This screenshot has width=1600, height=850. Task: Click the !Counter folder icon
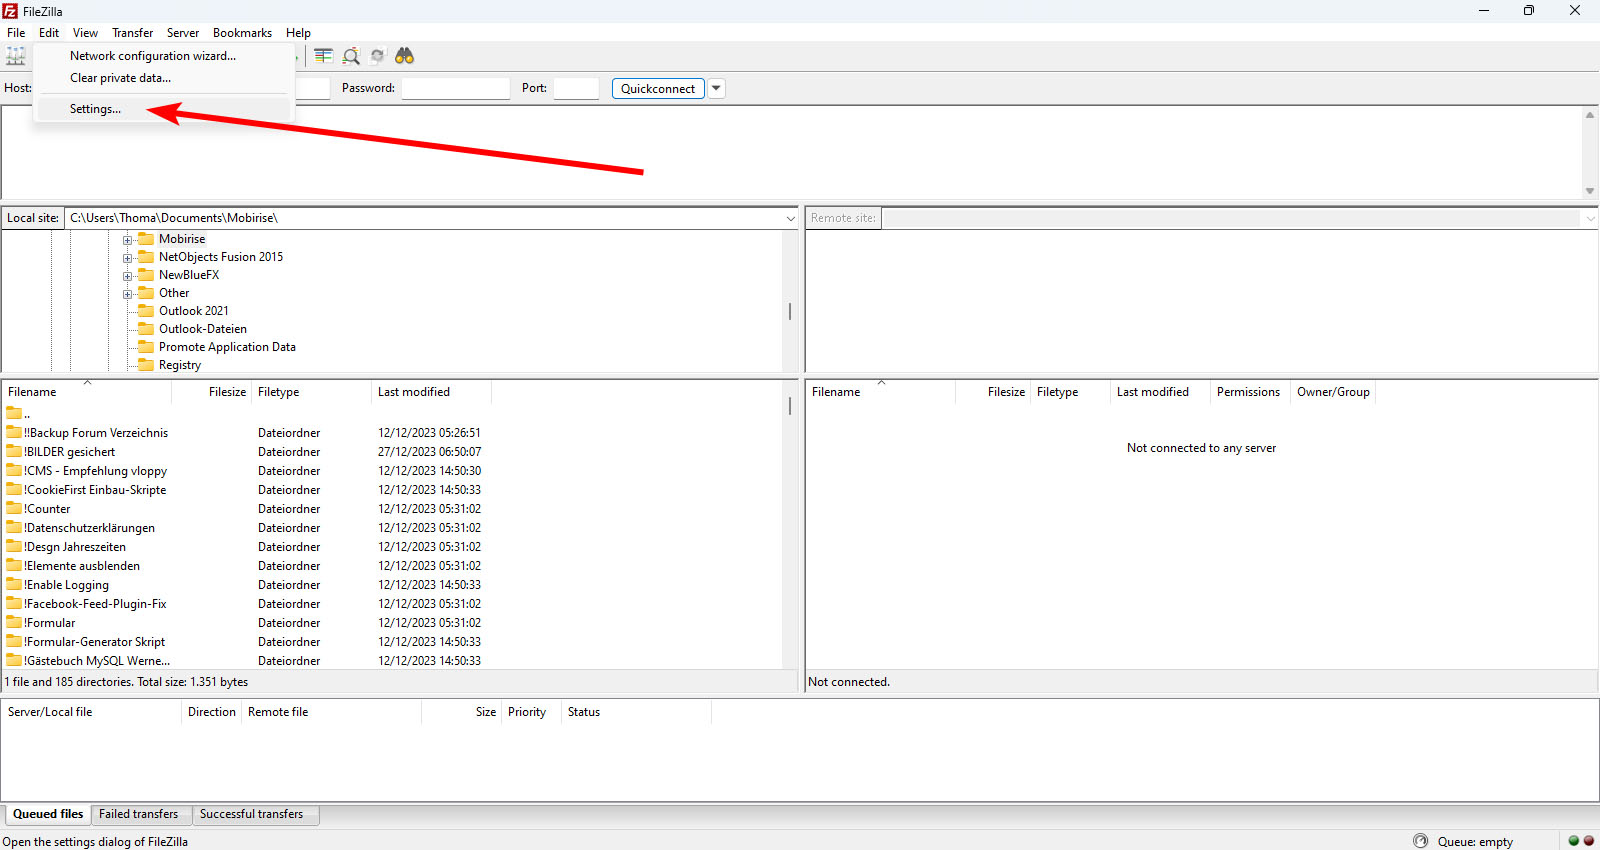coord(14,509)
